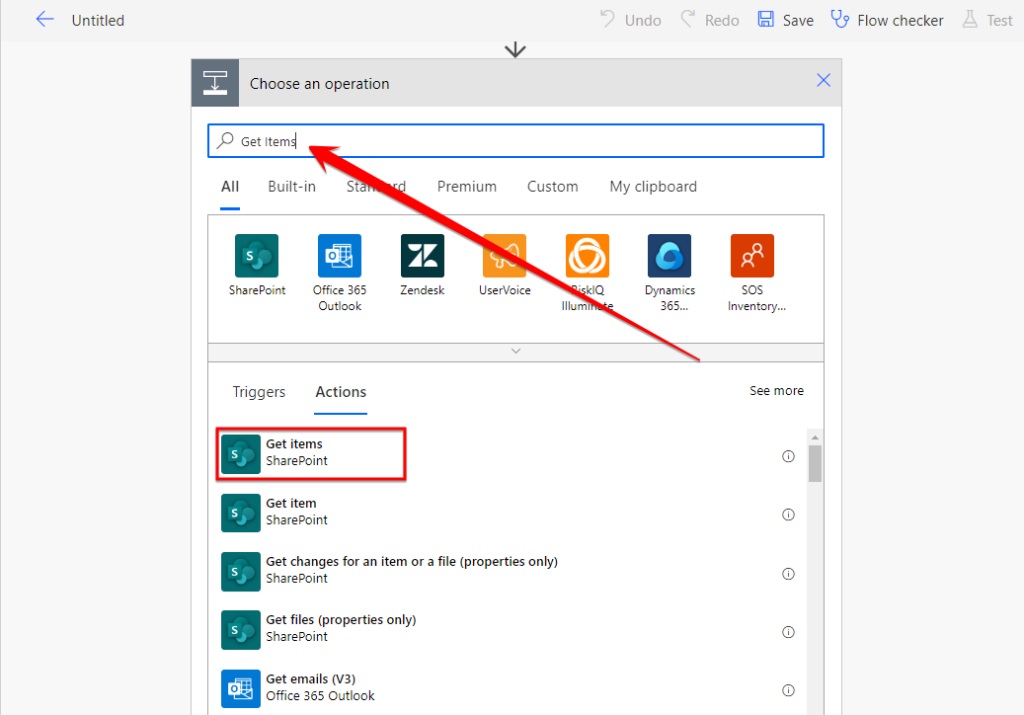Open the My clipboard tab
1024x715 pixels.
tap(653, 187)
